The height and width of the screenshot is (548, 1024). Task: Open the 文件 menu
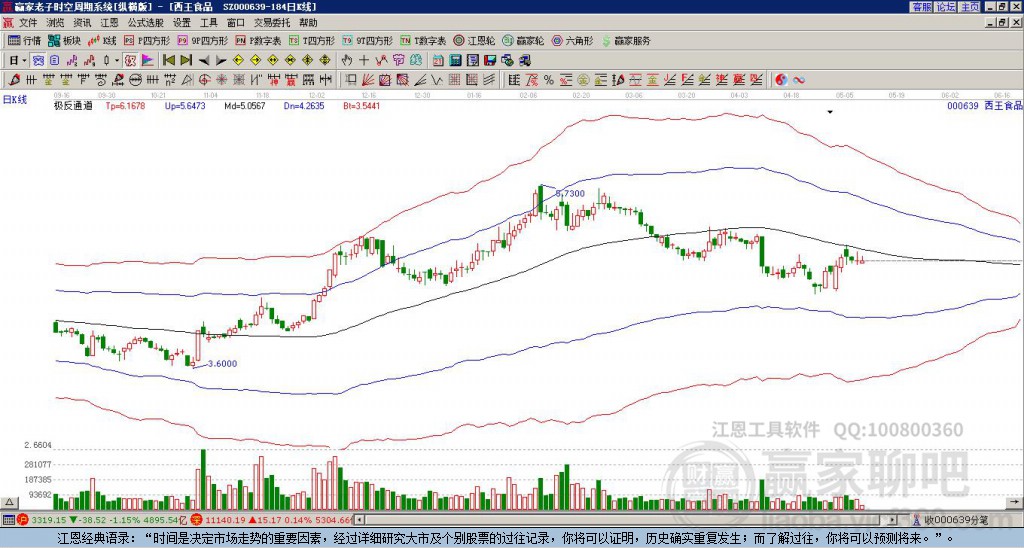pos(28,23)
